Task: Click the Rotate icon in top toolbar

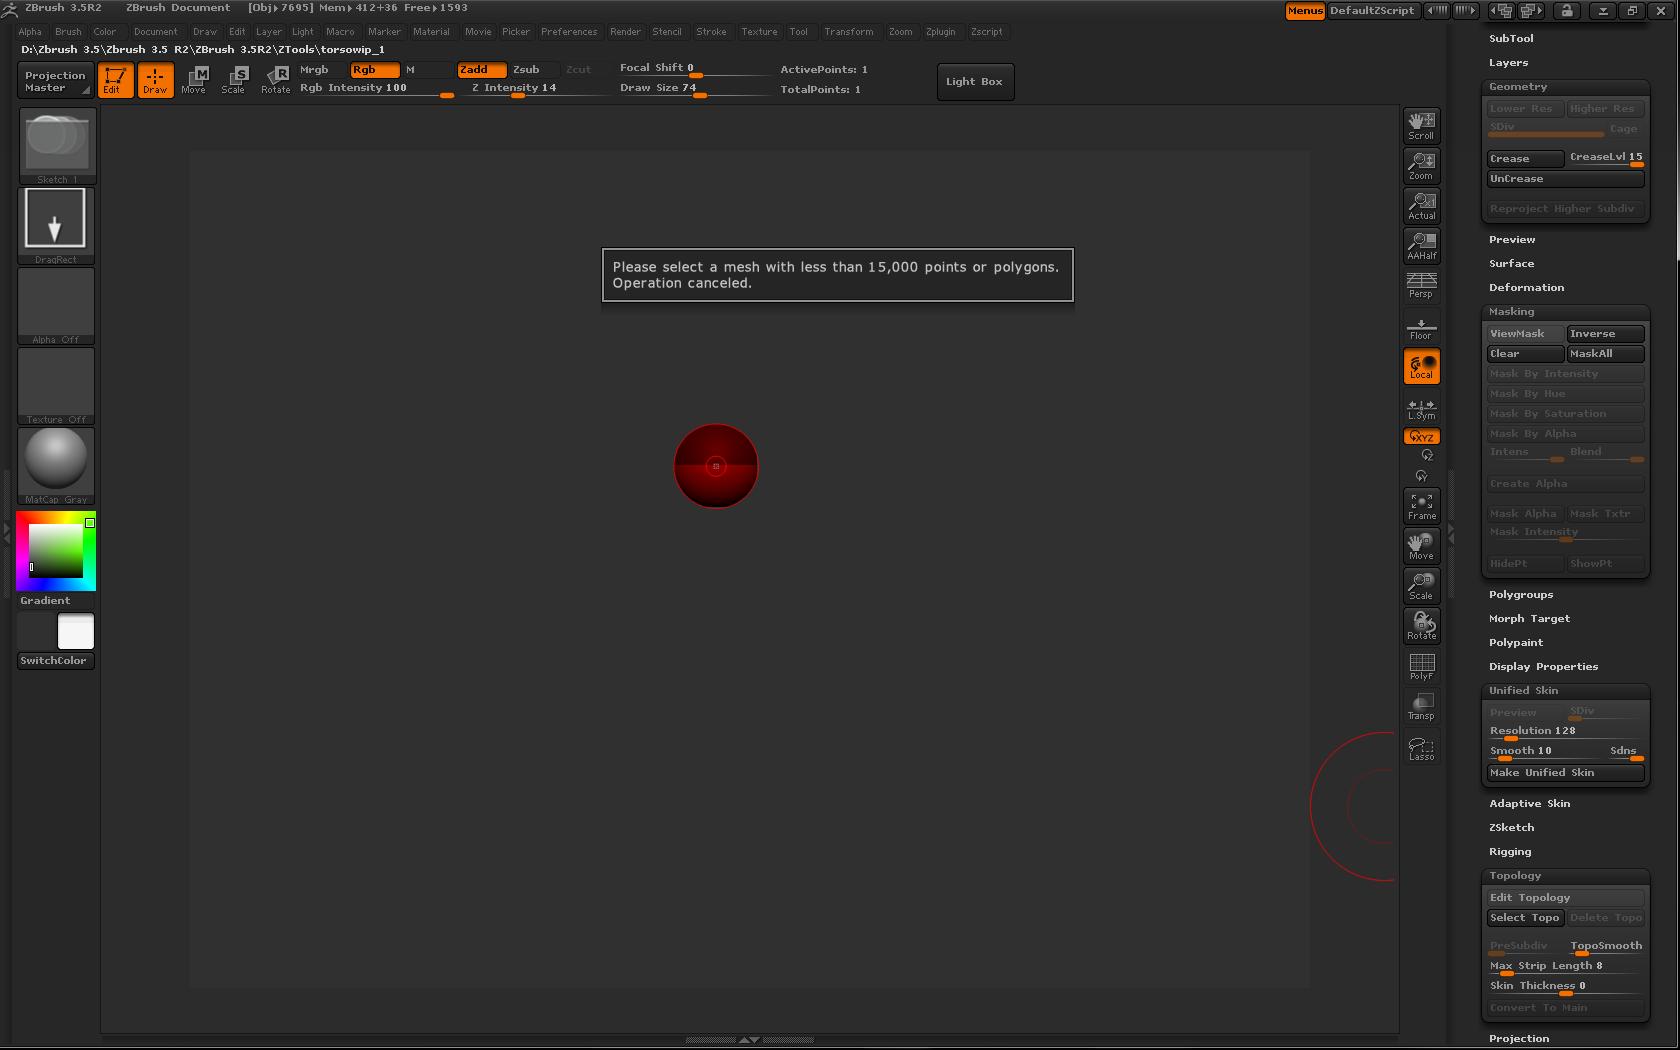Action: point(276,80)
